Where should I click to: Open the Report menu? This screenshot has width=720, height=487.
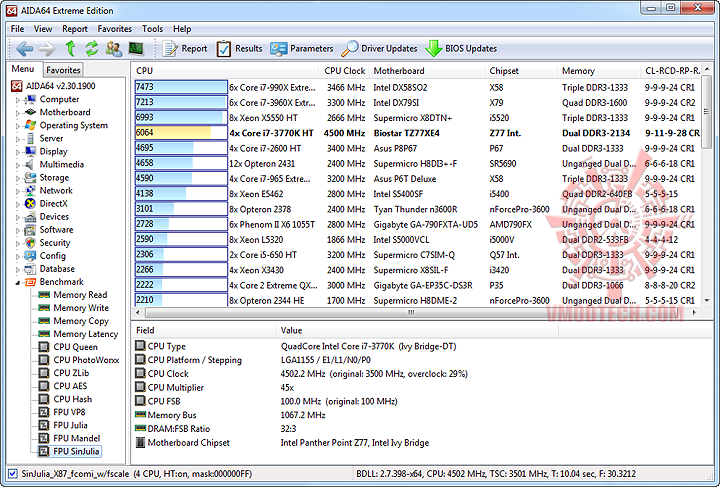coord(75,29)
